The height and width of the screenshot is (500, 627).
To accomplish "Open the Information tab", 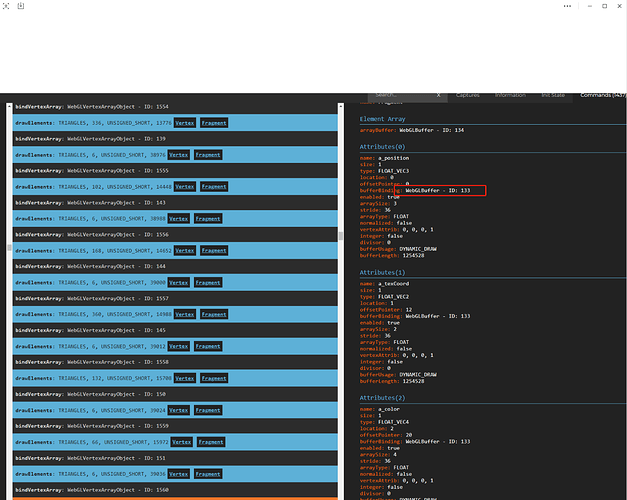I will pos(510,95).
